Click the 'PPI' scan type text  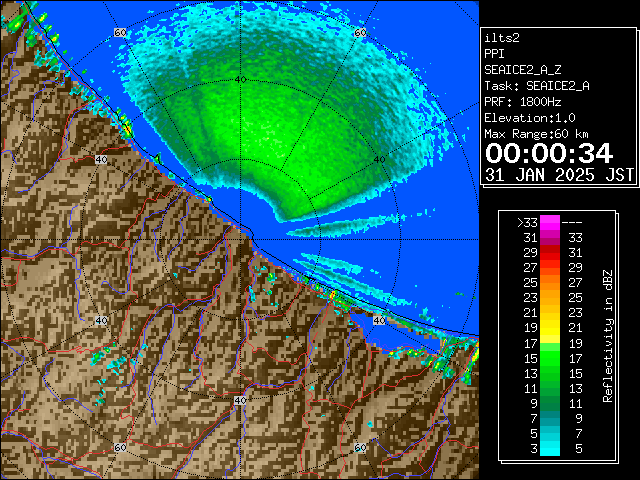pyautogui.click(x=494, y=54)
